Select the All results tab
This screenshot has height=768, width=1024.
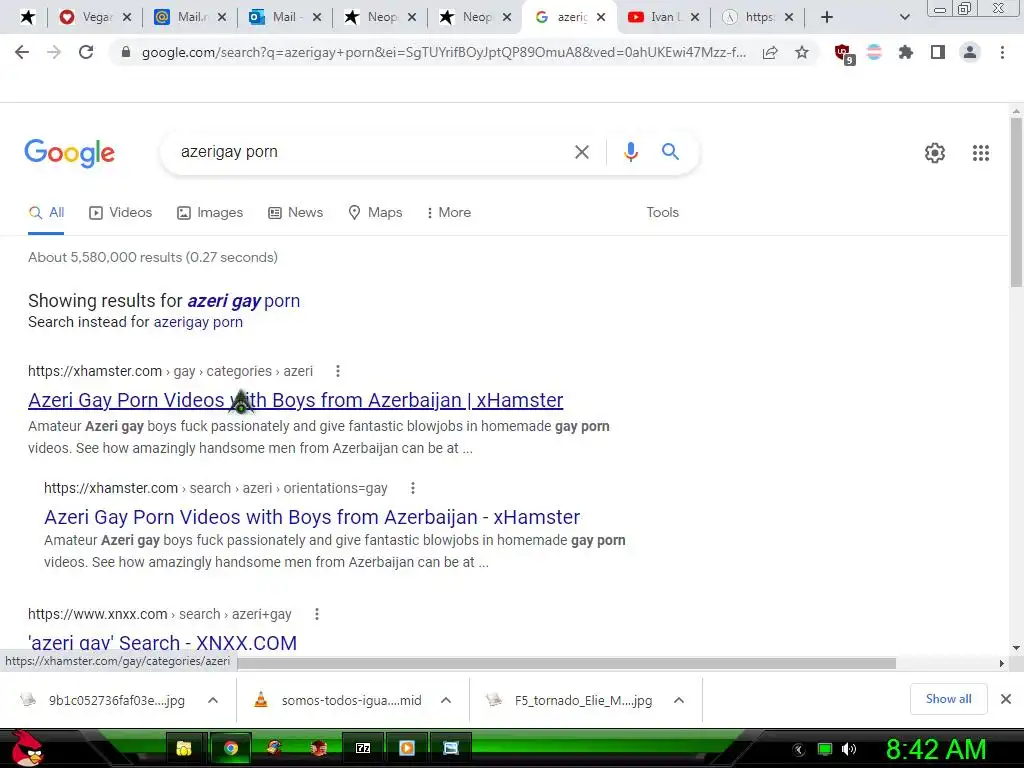pos(46,212)
